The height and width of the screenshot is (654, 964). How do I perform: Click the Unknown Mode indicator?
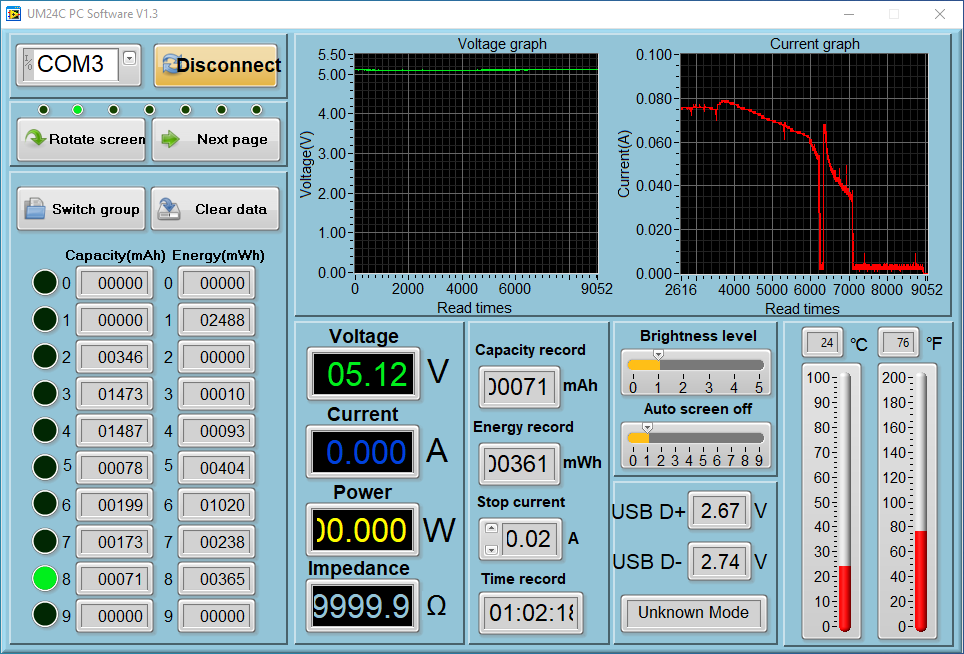click(x=693, y=613)
